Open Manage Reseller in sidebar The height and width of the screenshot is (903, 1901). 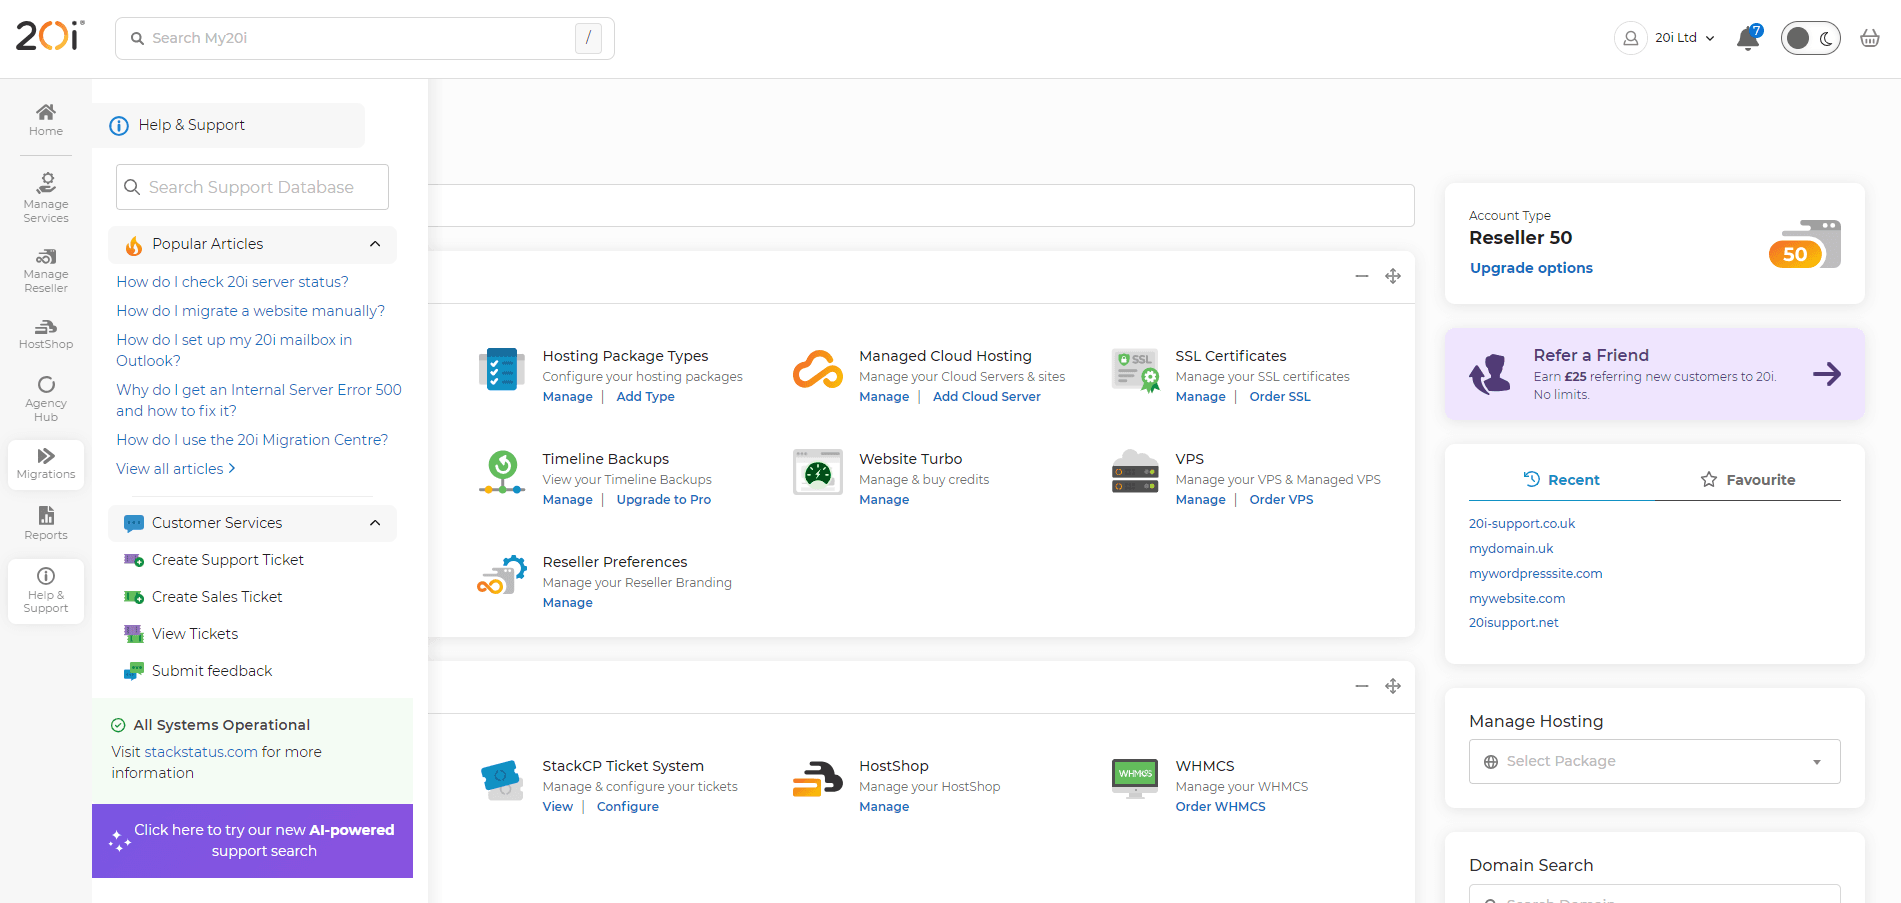pyautogui.click(x=46, y=271)
